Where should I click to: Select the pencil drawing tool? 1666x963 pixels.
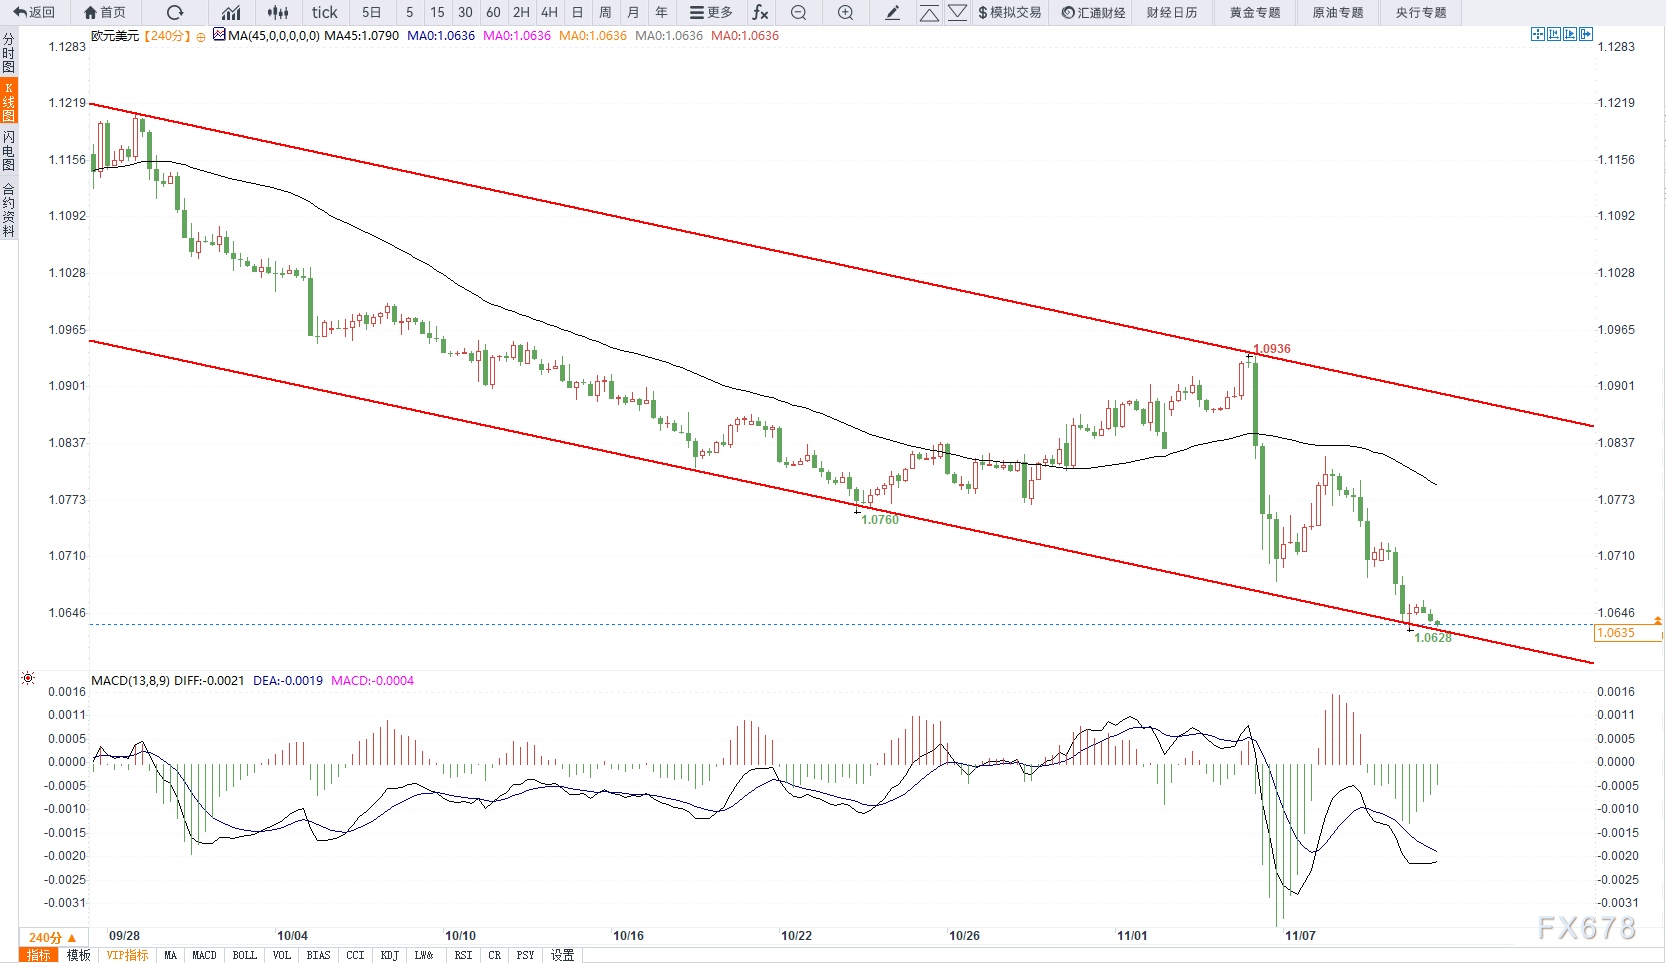(x=893, y=13)
